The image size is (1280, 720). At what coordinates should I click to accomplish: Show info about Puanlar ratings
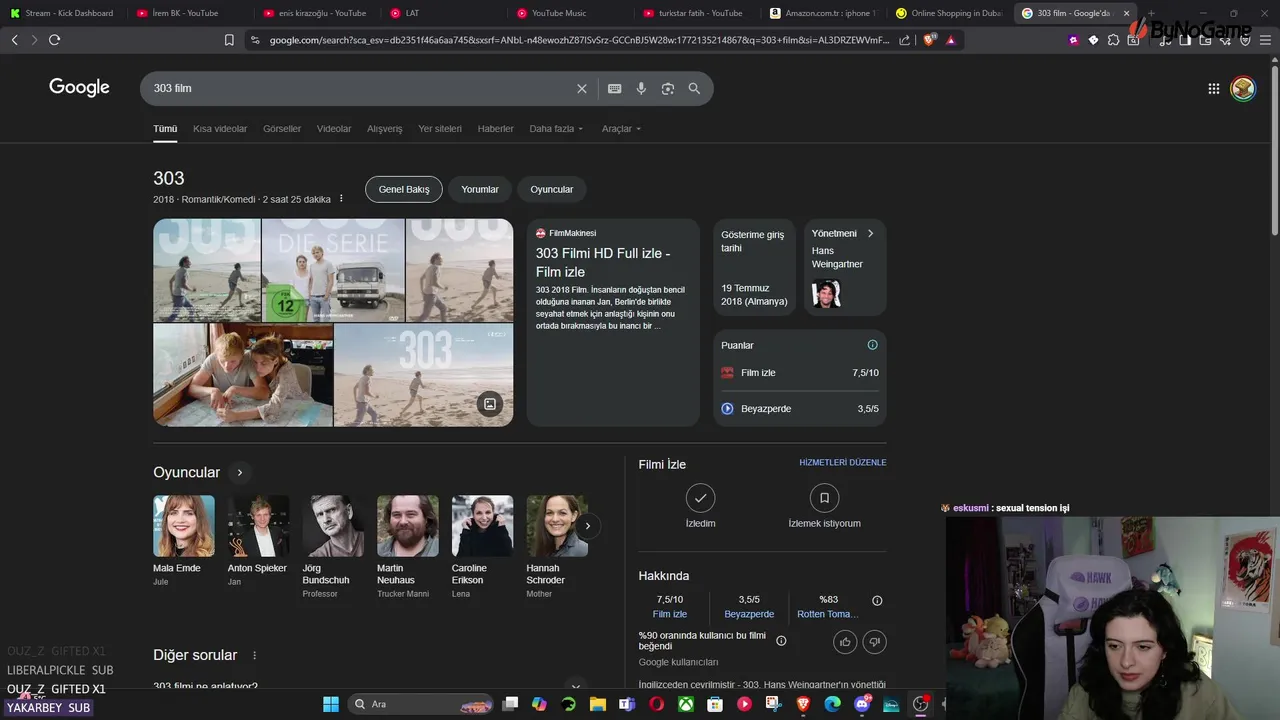pyautogui.click(x=872, y=345)
